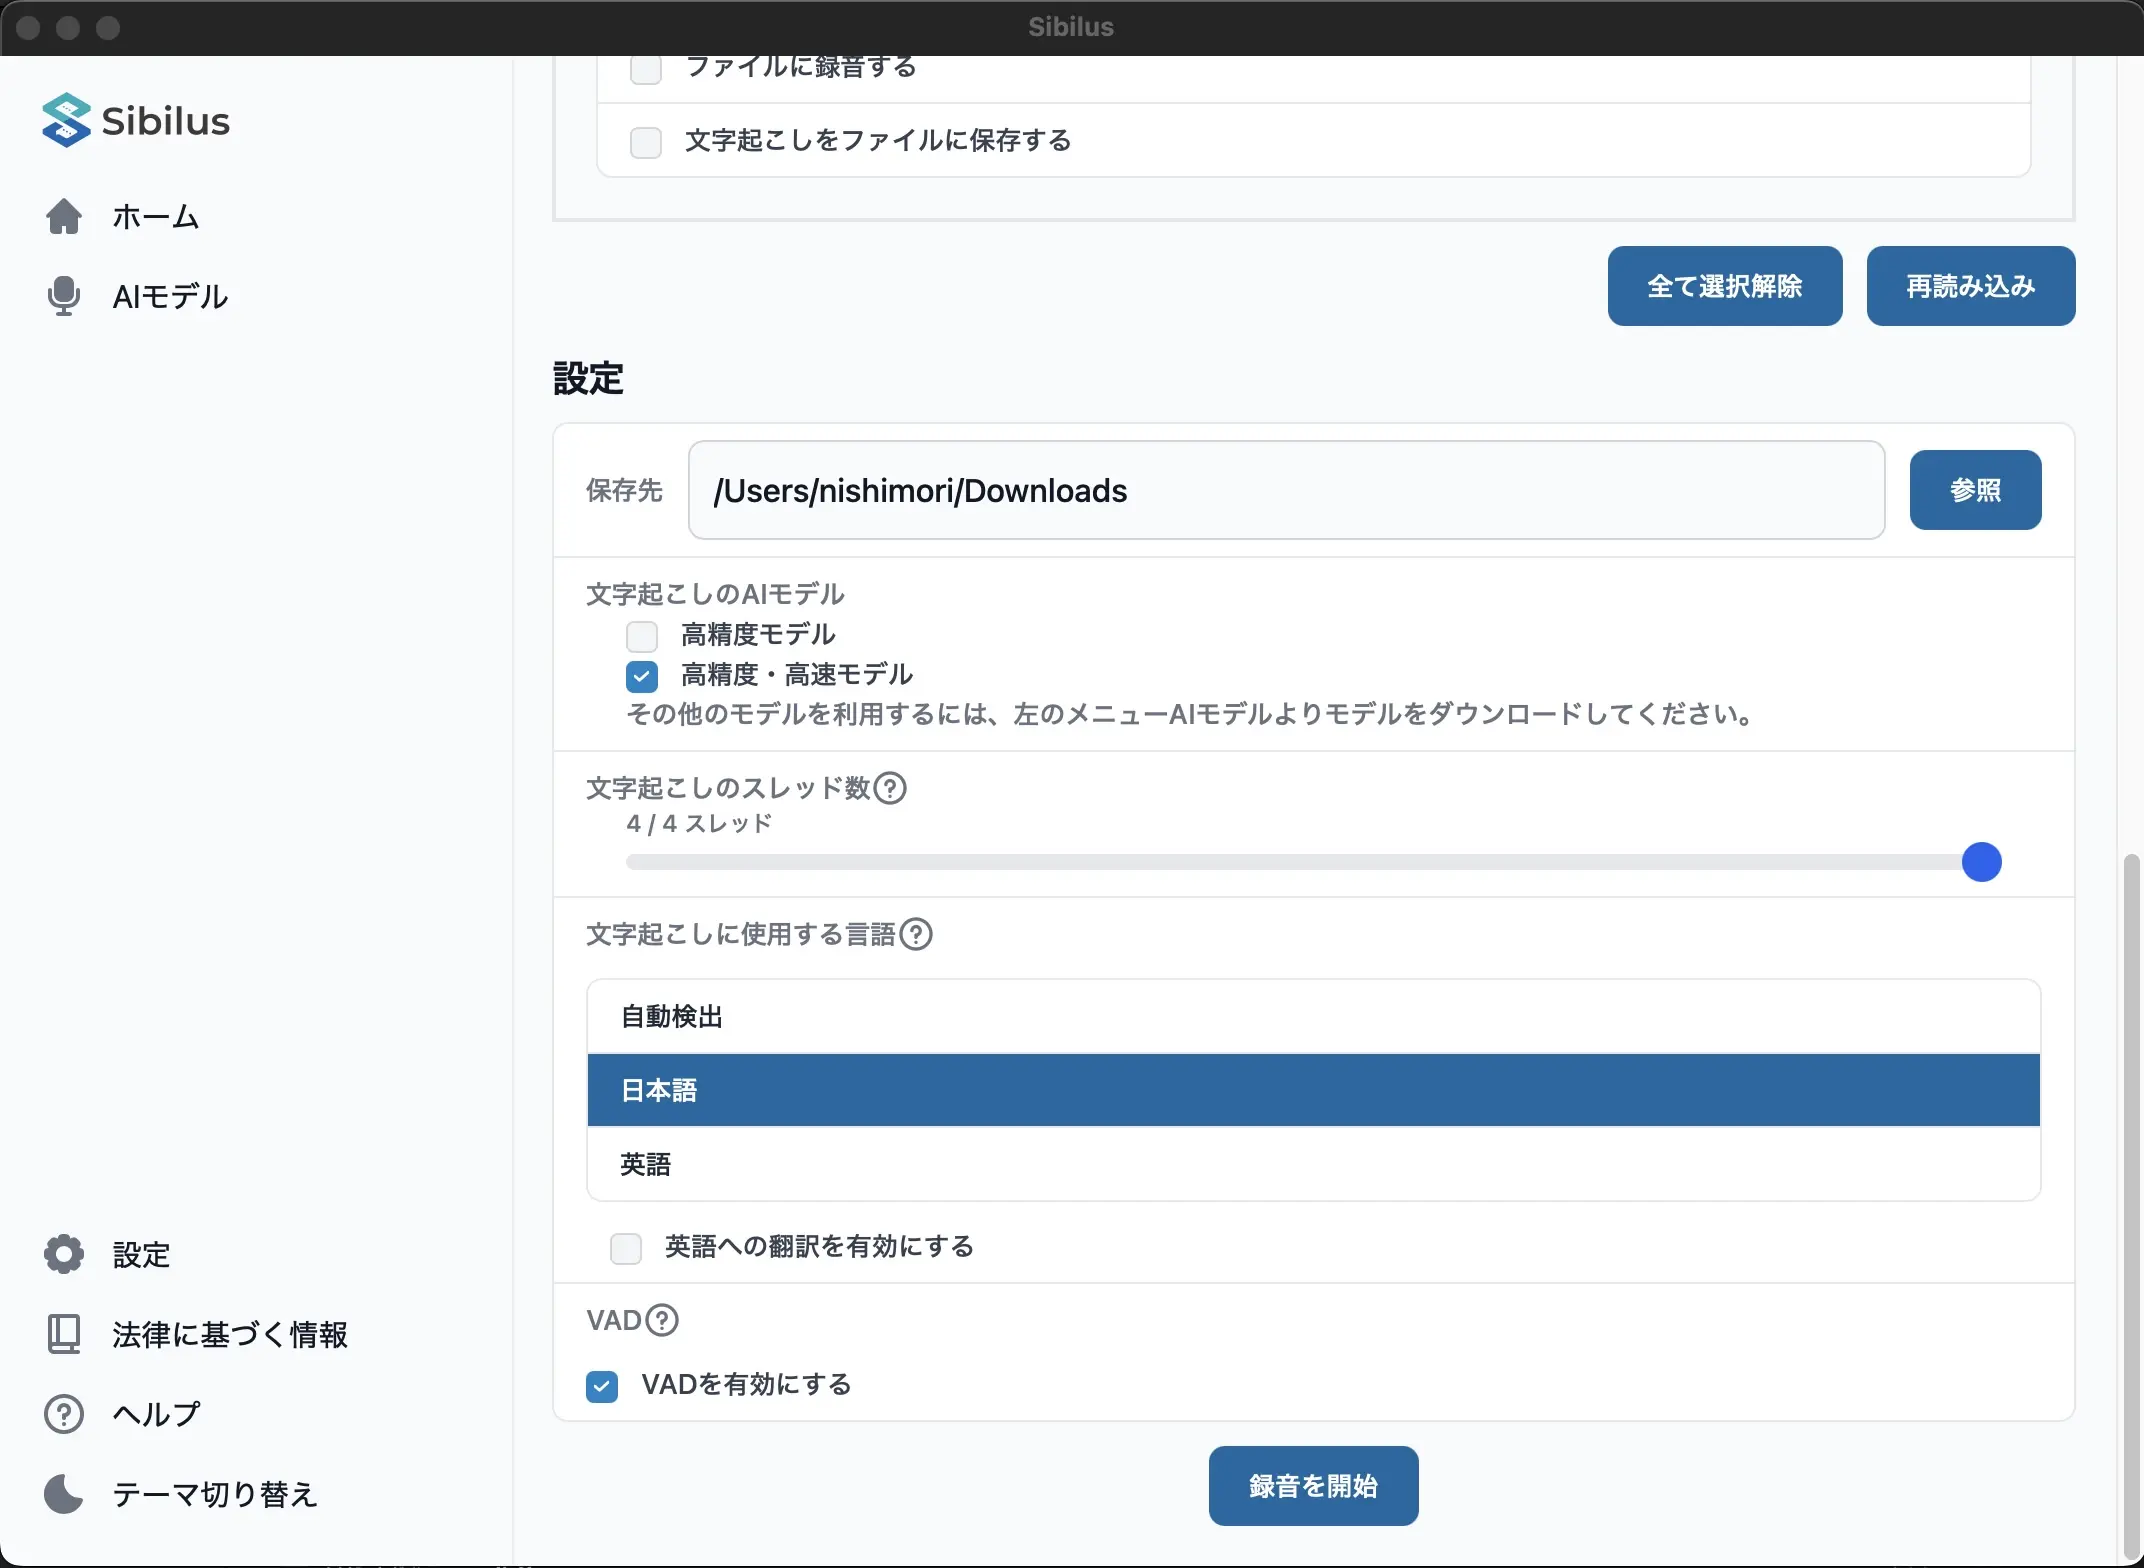This screenshot has width=2144, height=1568.
Task: Click the 4 / 4 スレッド text
Action: [x=699, y=823]
